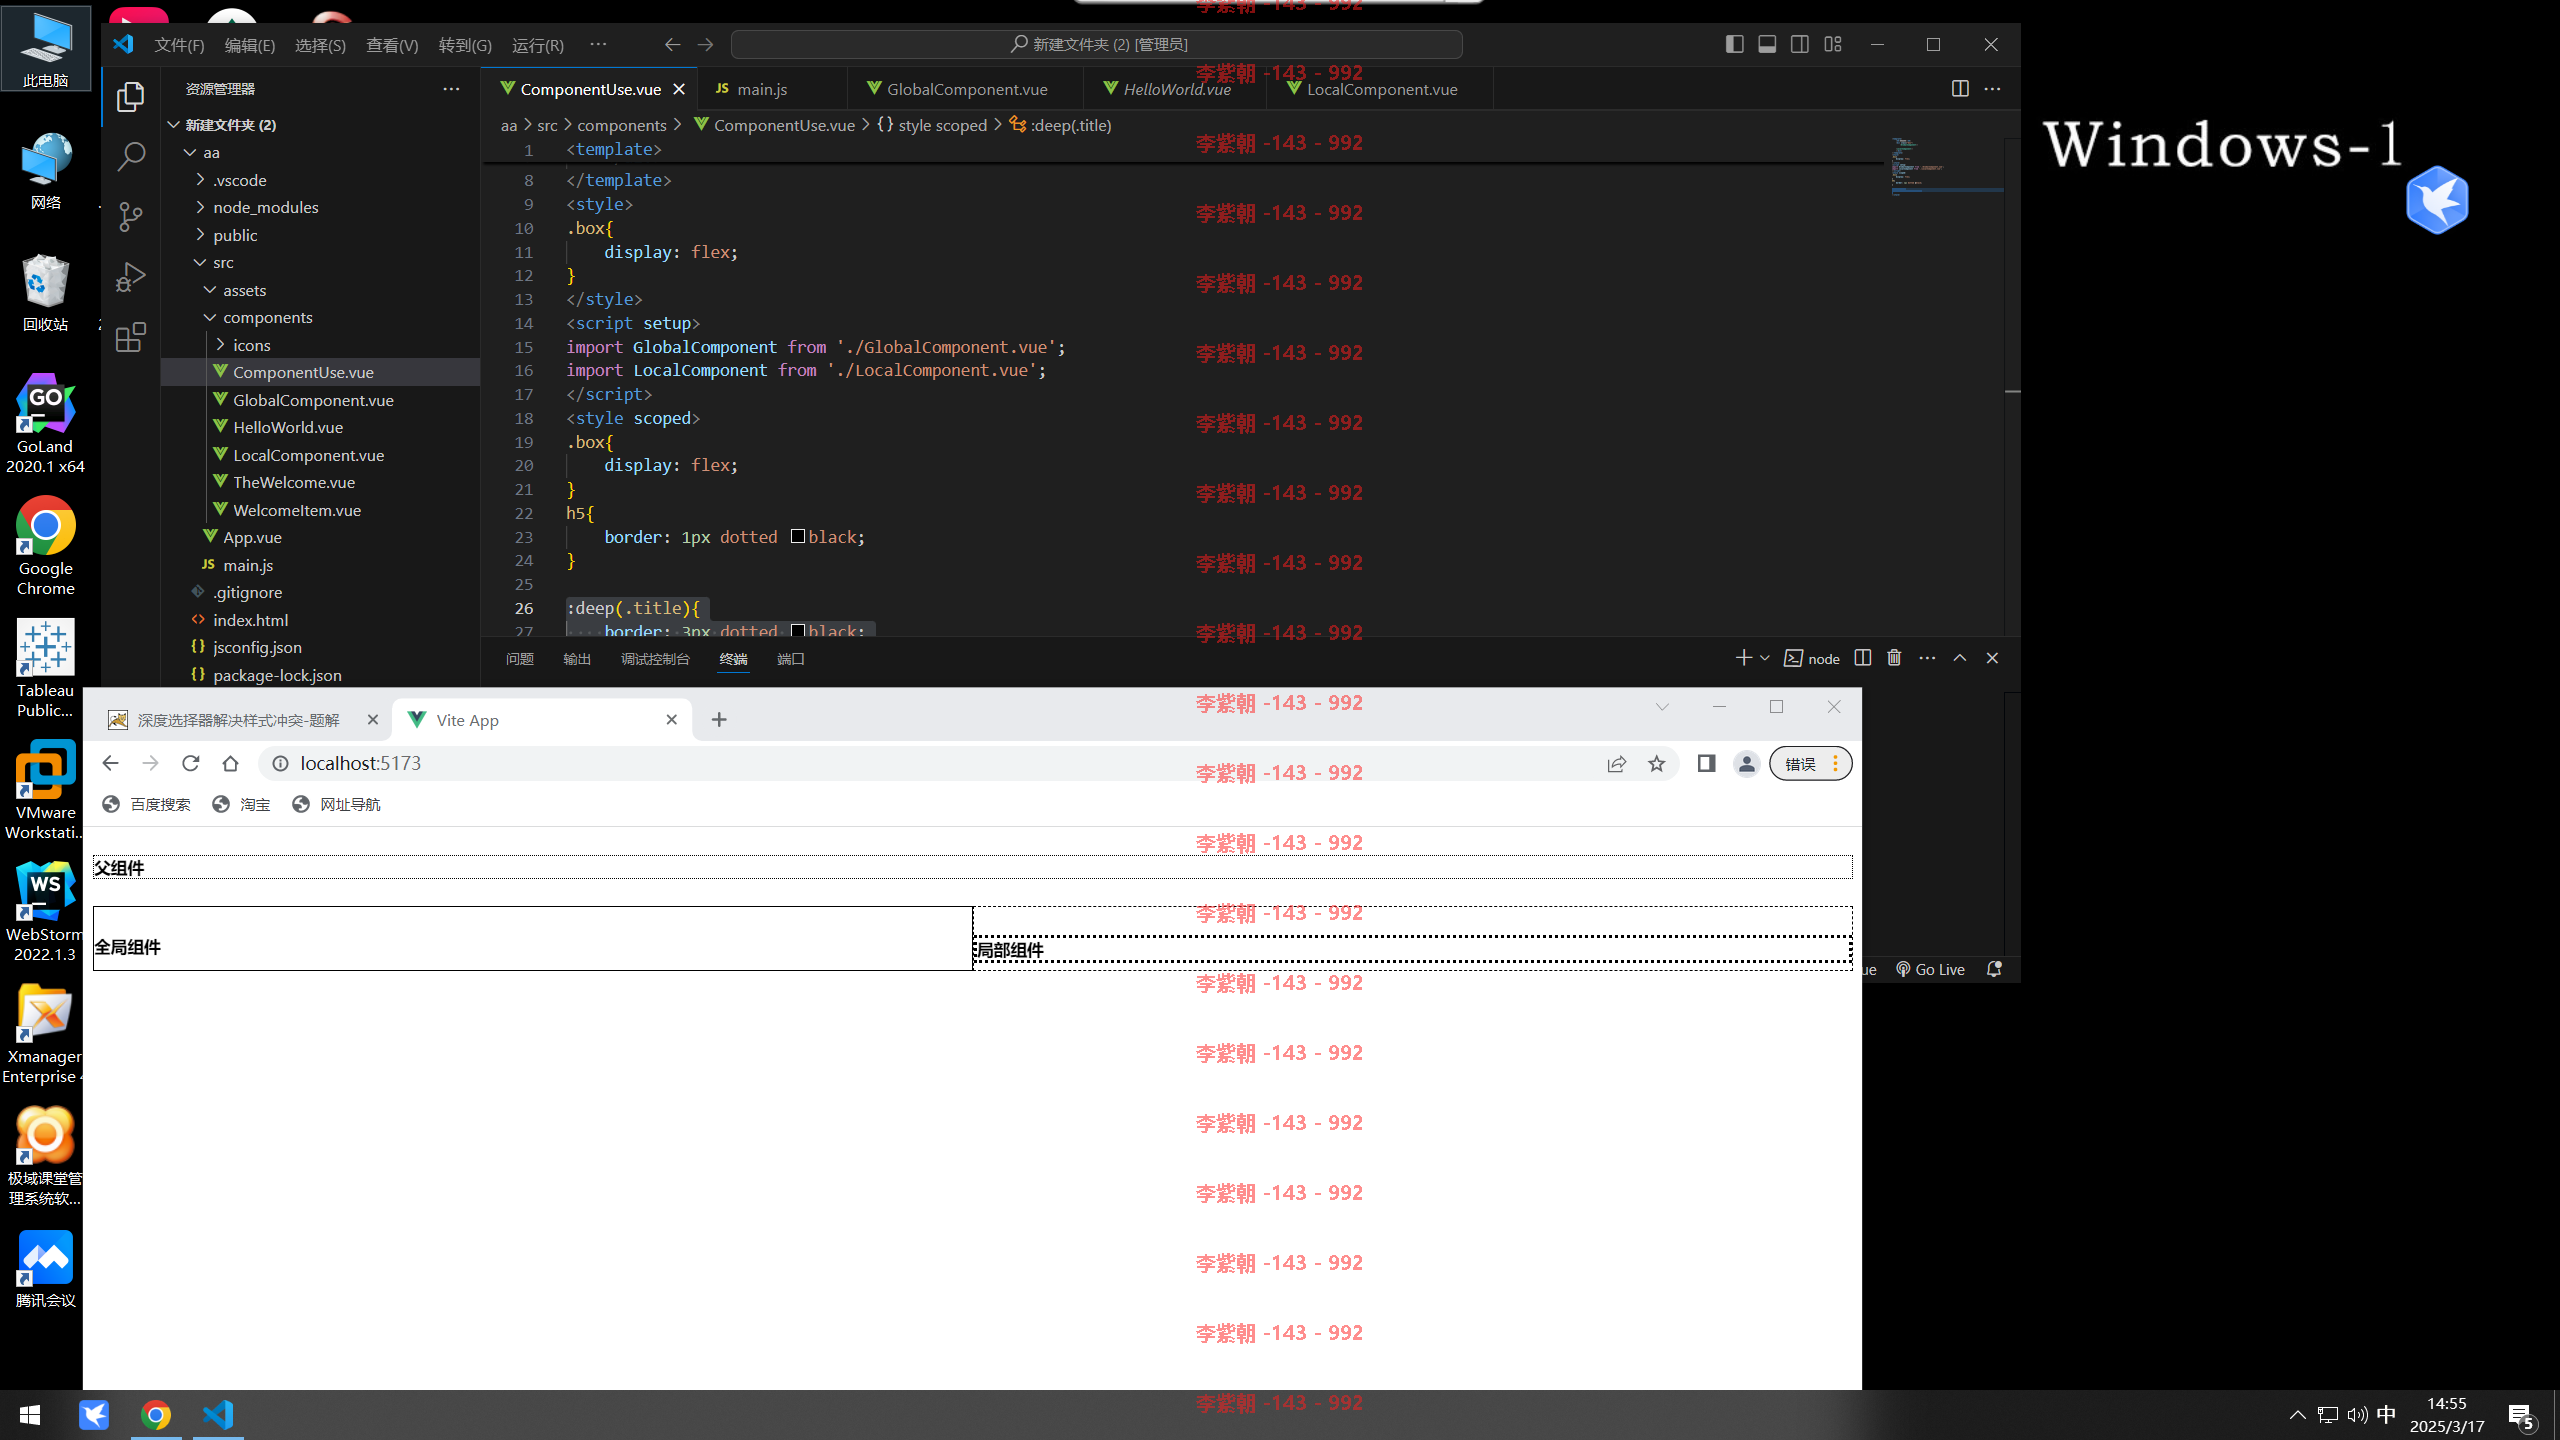Open a new Chrome tab

[x=719, y=720]
